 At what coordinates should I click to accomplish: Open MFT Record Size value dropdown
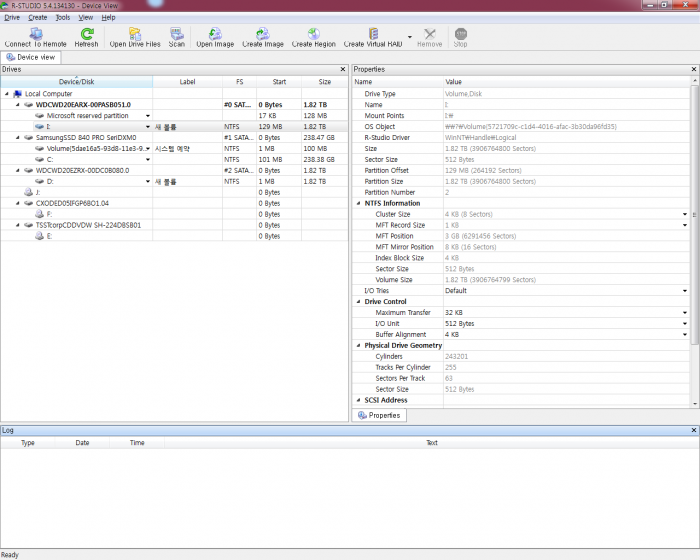point(685,225)
